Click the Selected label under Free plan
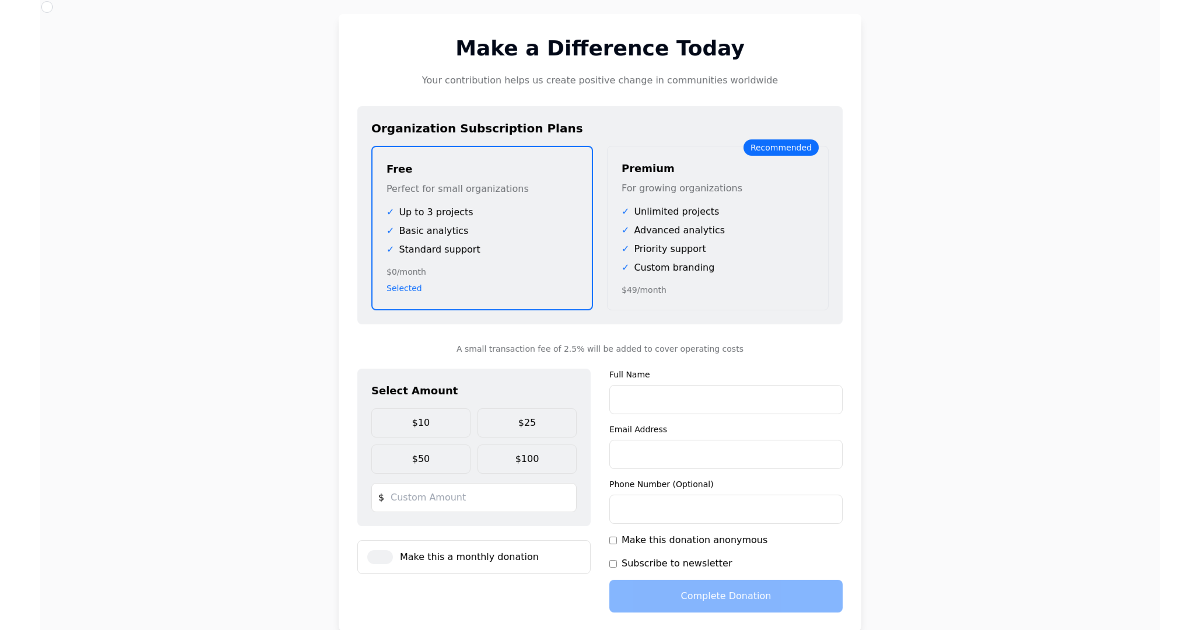This screenshot has width=1200, height=630. tap(404, 288)
